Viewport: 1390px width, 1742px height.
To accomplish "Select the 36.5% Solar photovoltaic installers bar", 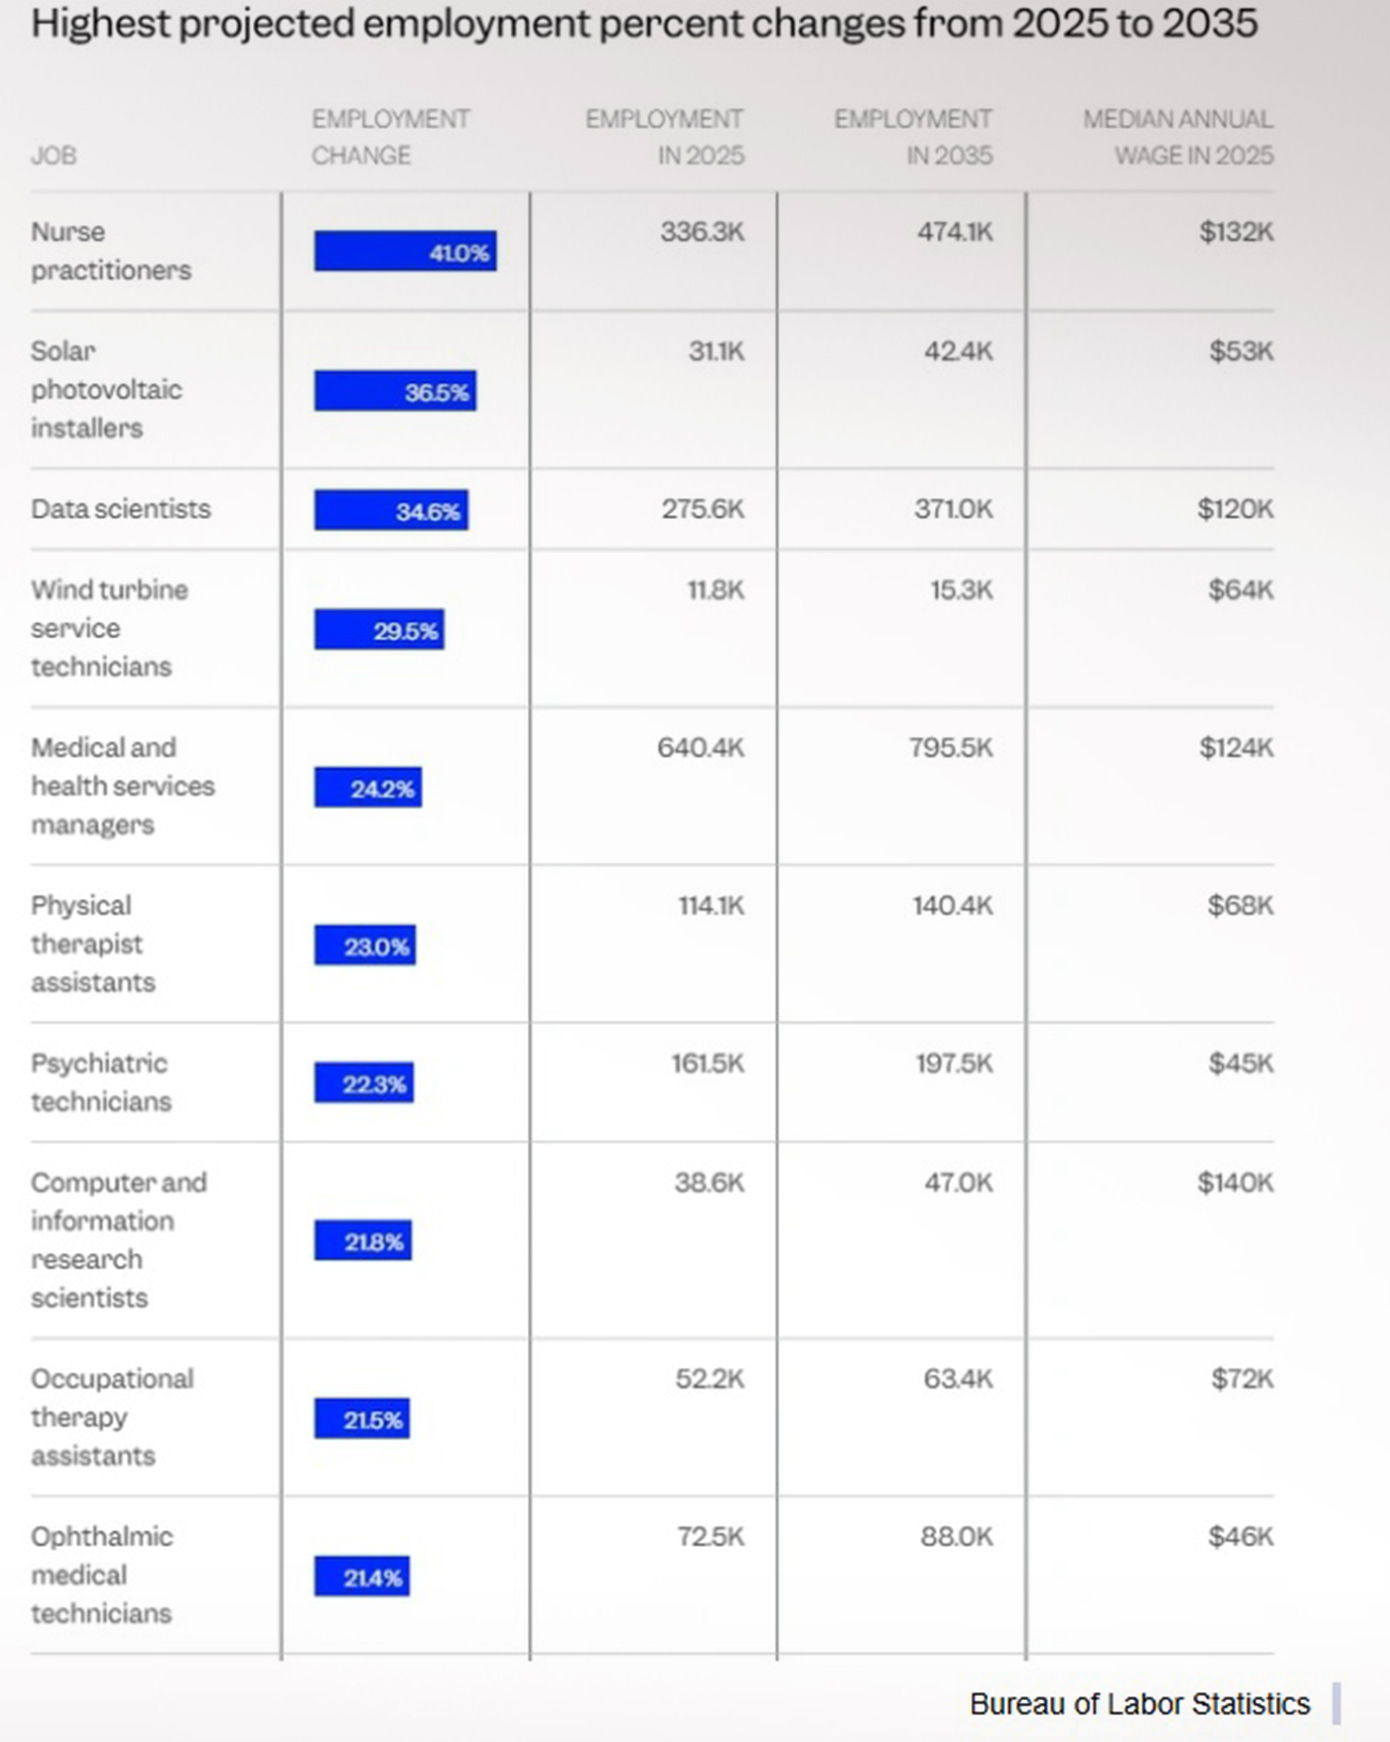I will tap(395, 391).
